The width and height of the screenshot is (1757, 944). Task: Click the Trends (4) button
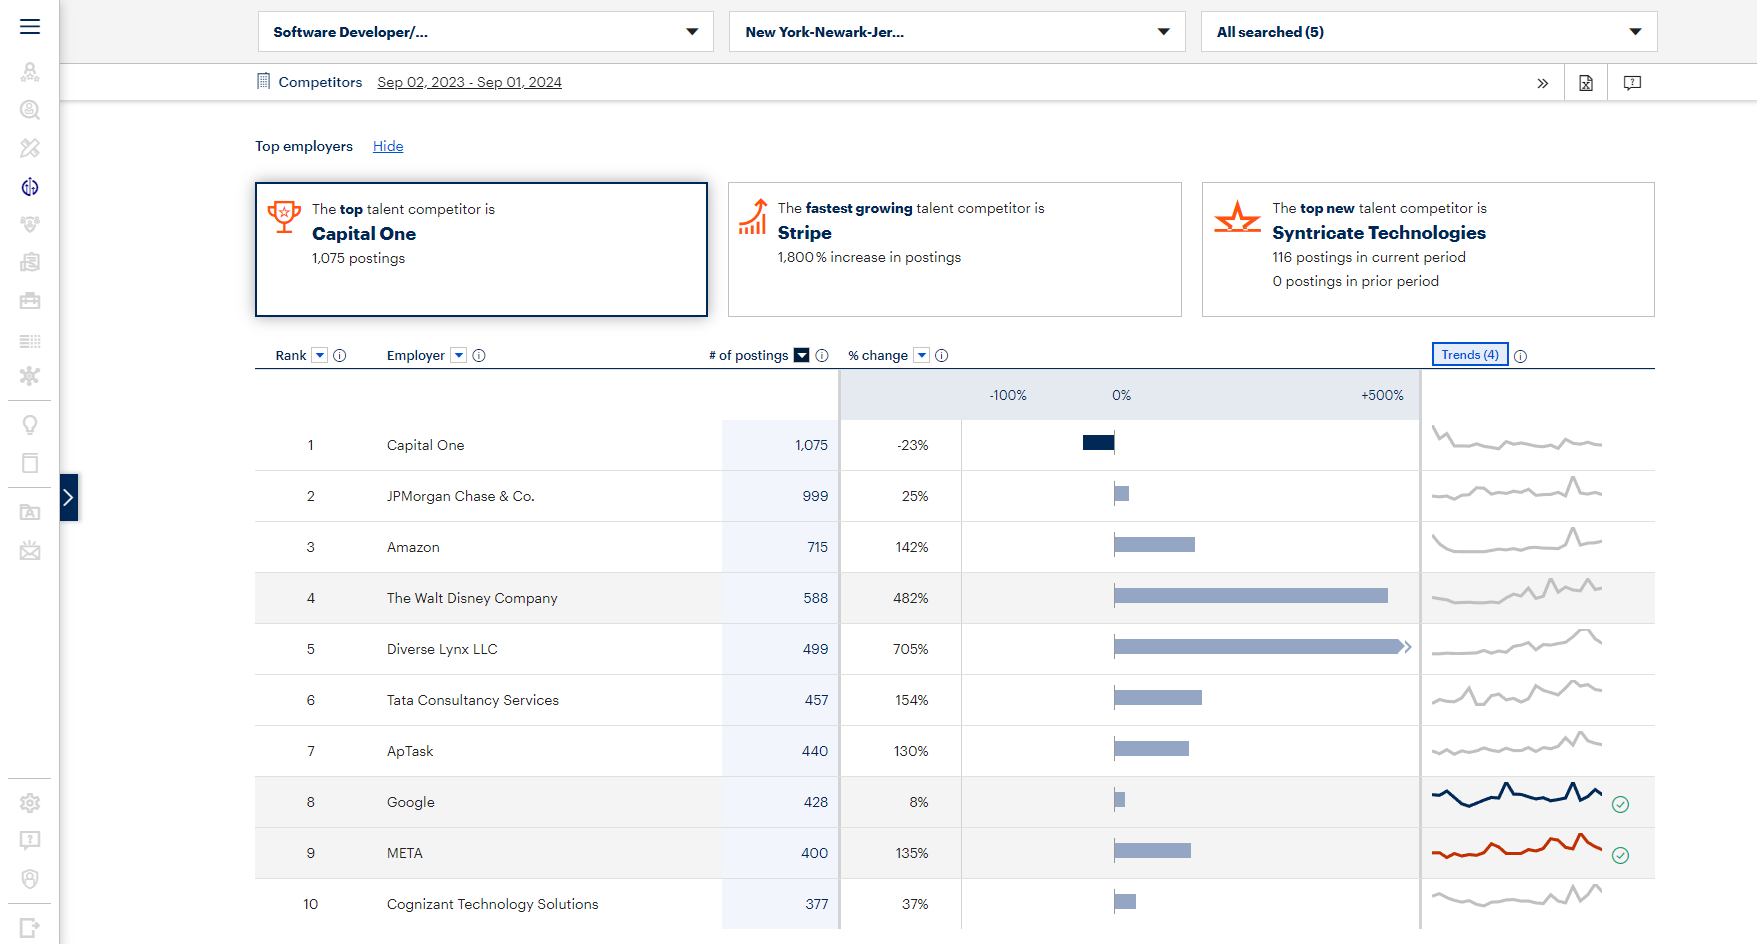[1469, 355]
